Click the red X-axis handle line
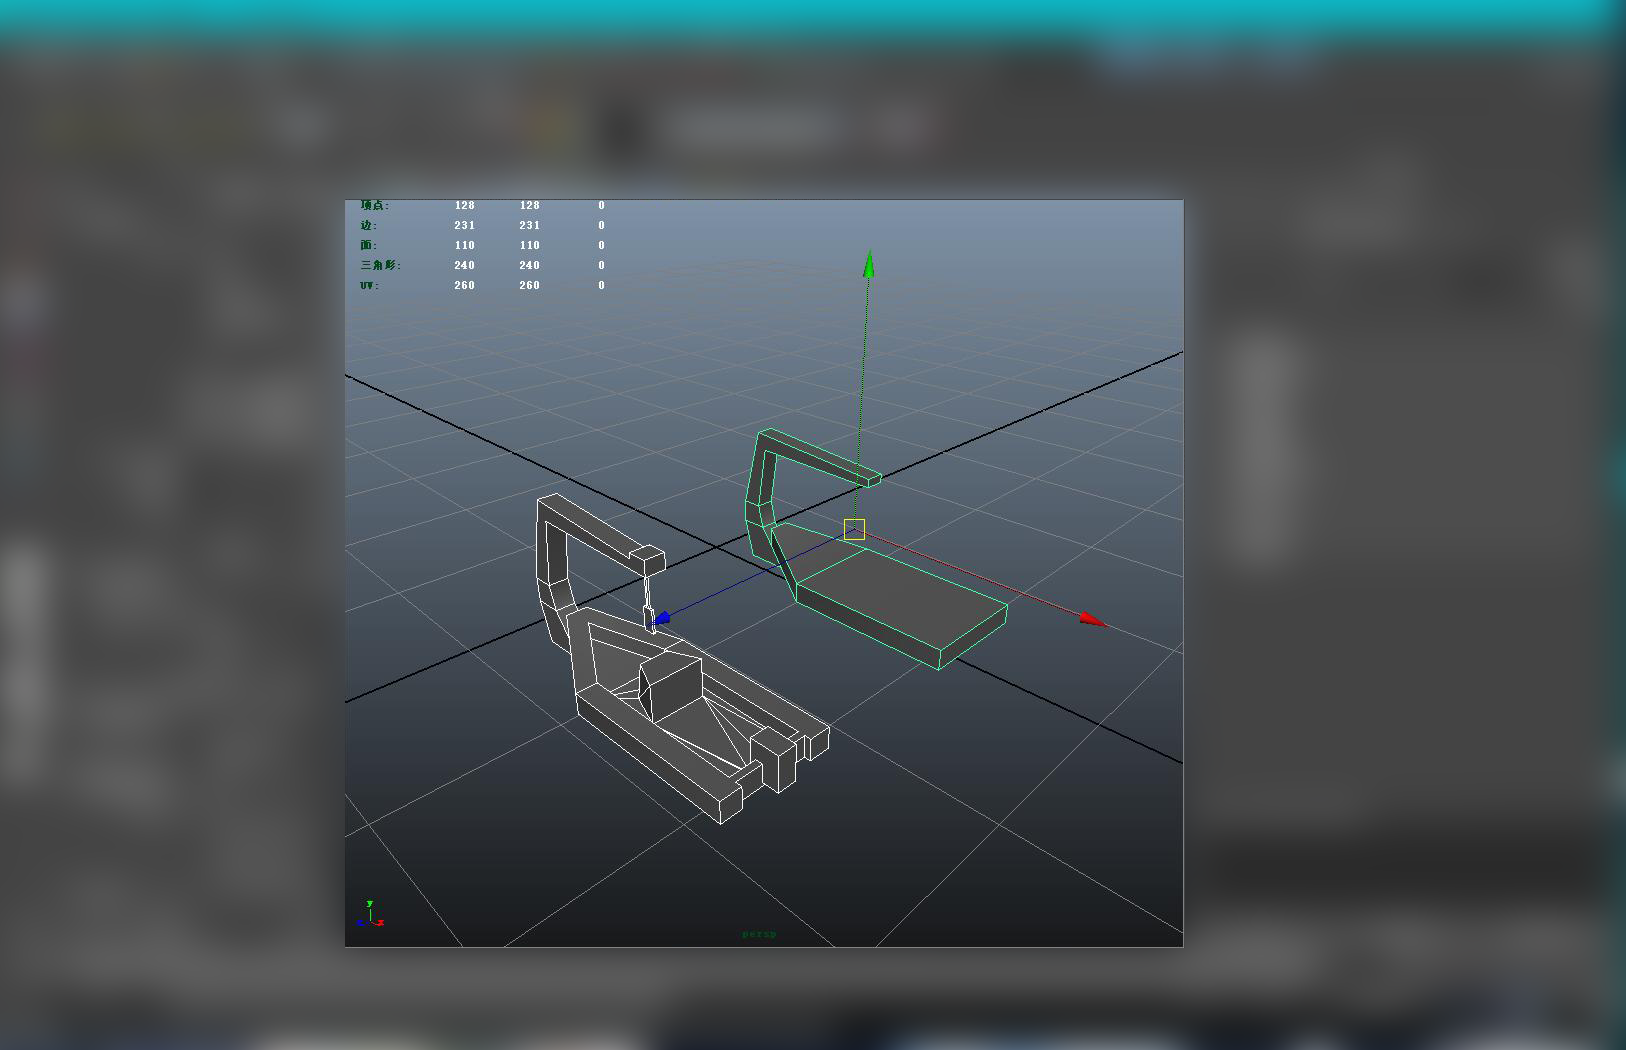The width and height of the screenshot is (1626, 1050). [972, 575]
